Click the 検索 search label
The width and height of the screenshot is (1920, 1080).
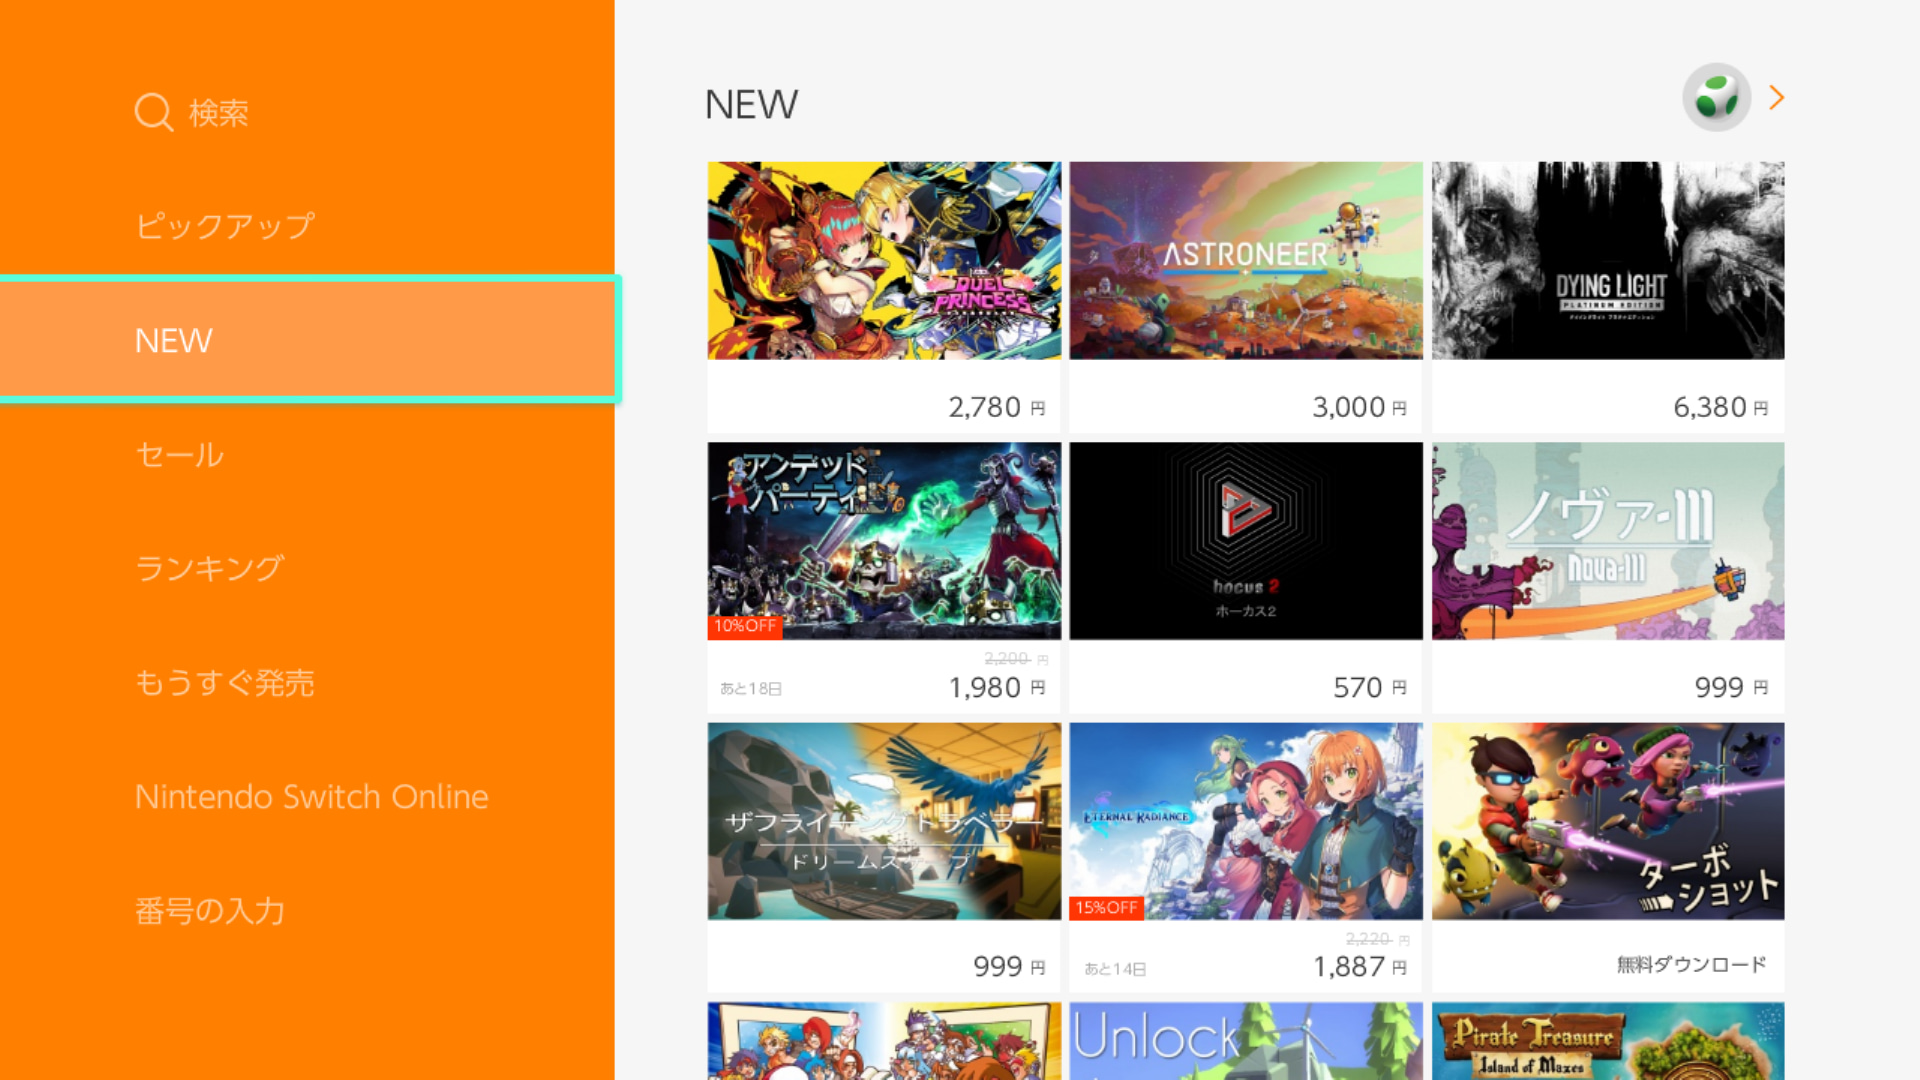[x=219, y=113]
